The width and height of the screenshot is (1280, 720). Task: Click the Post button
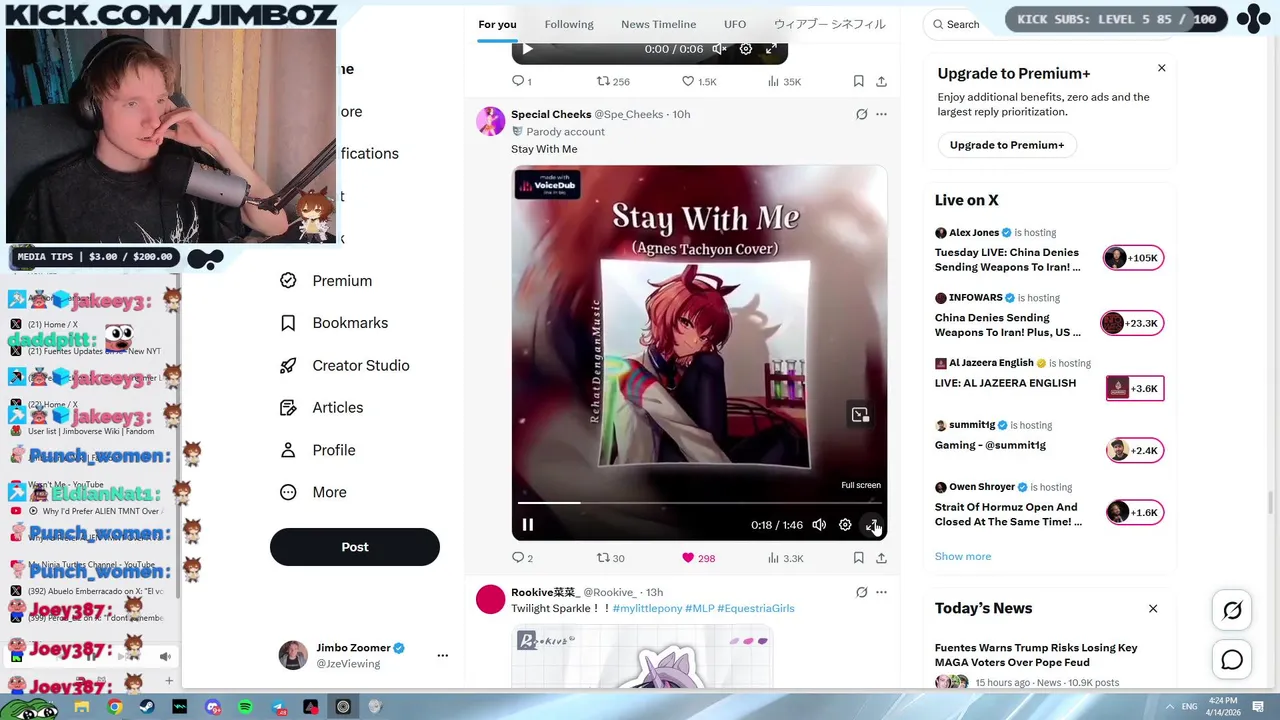click(355, 547)
